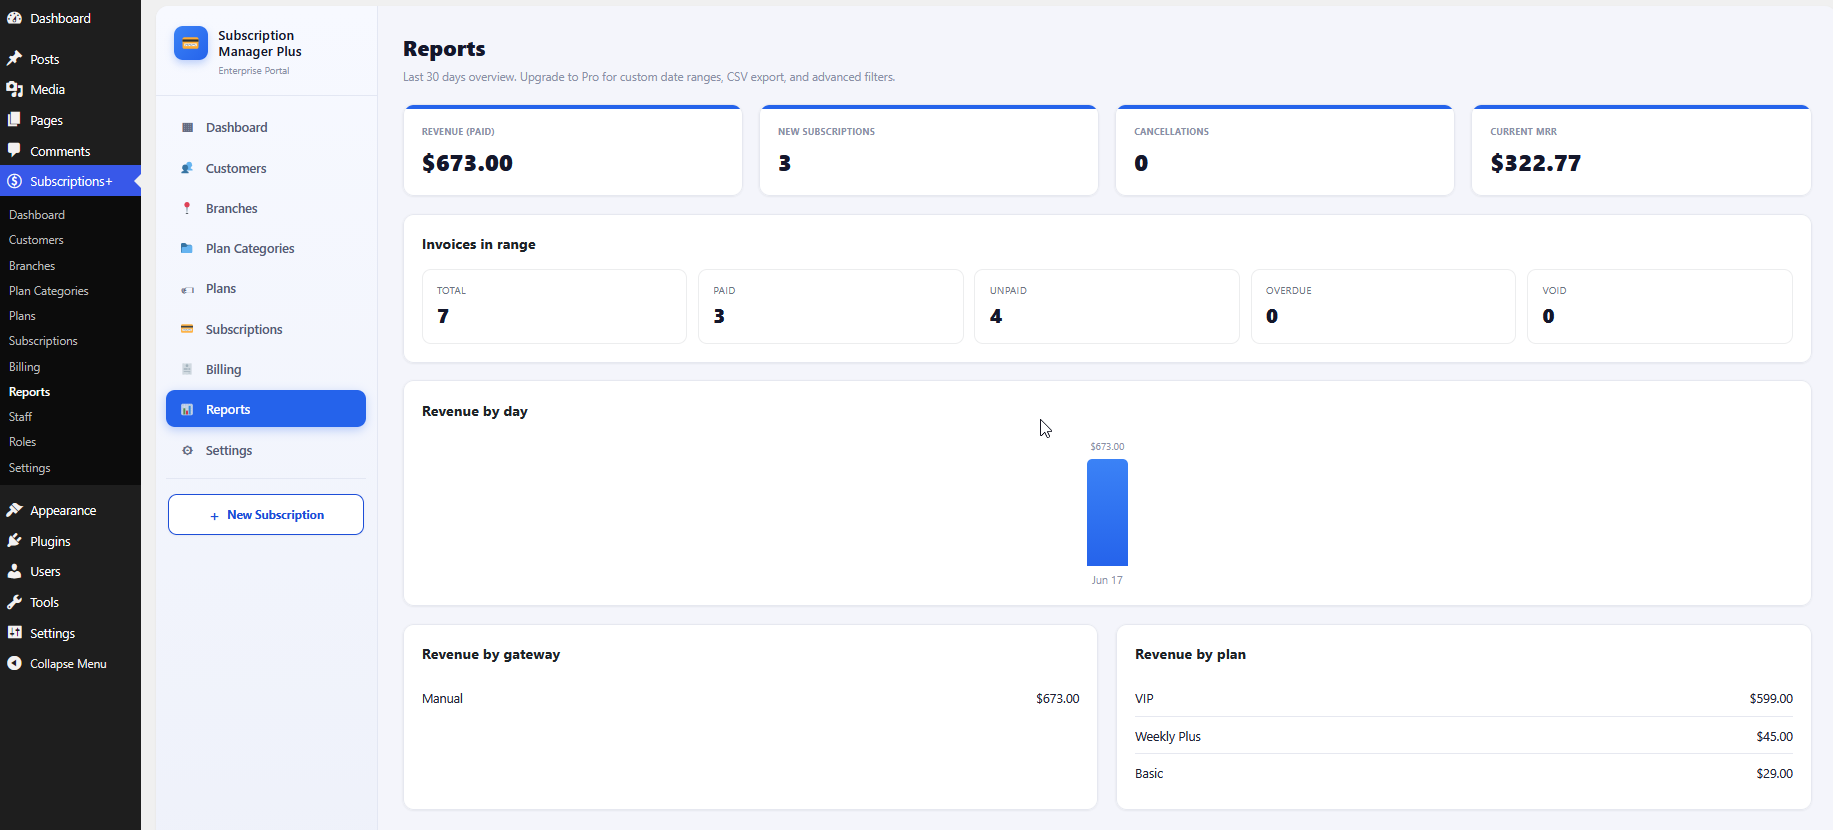Open Users in WordPress admin menu

(70, 571)
